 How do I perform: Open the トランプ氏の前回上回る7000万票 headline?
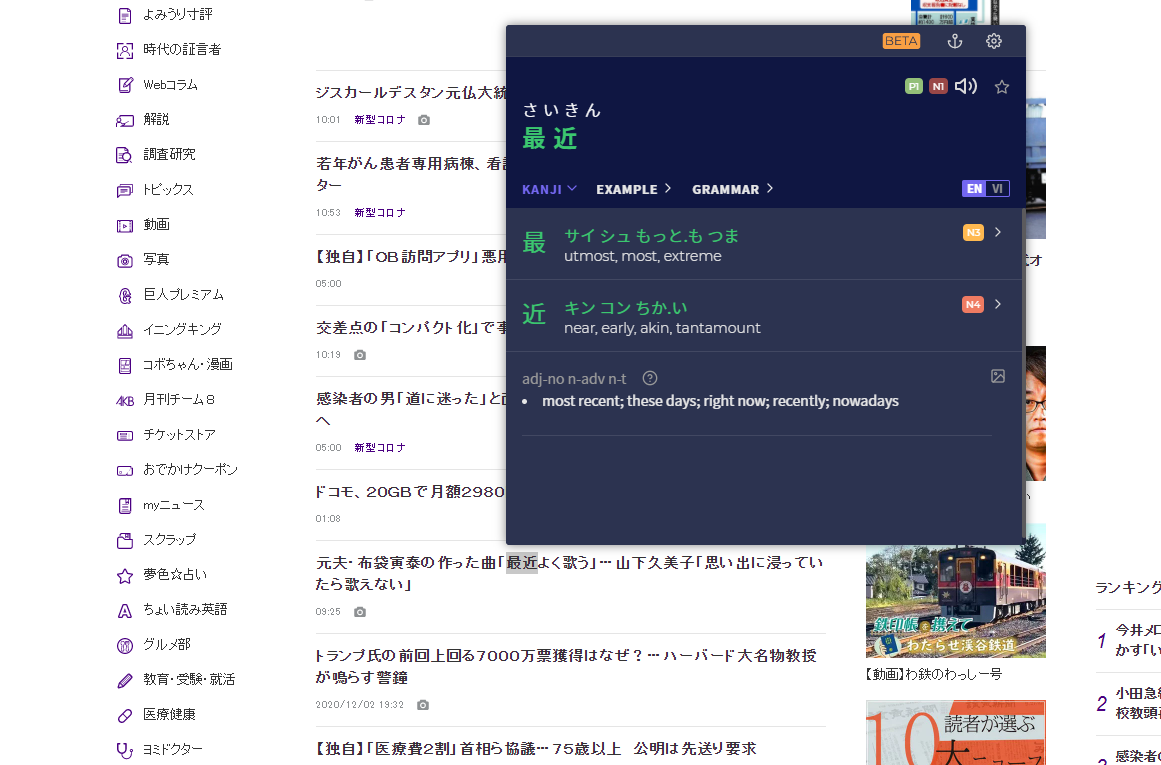[566, 667]
